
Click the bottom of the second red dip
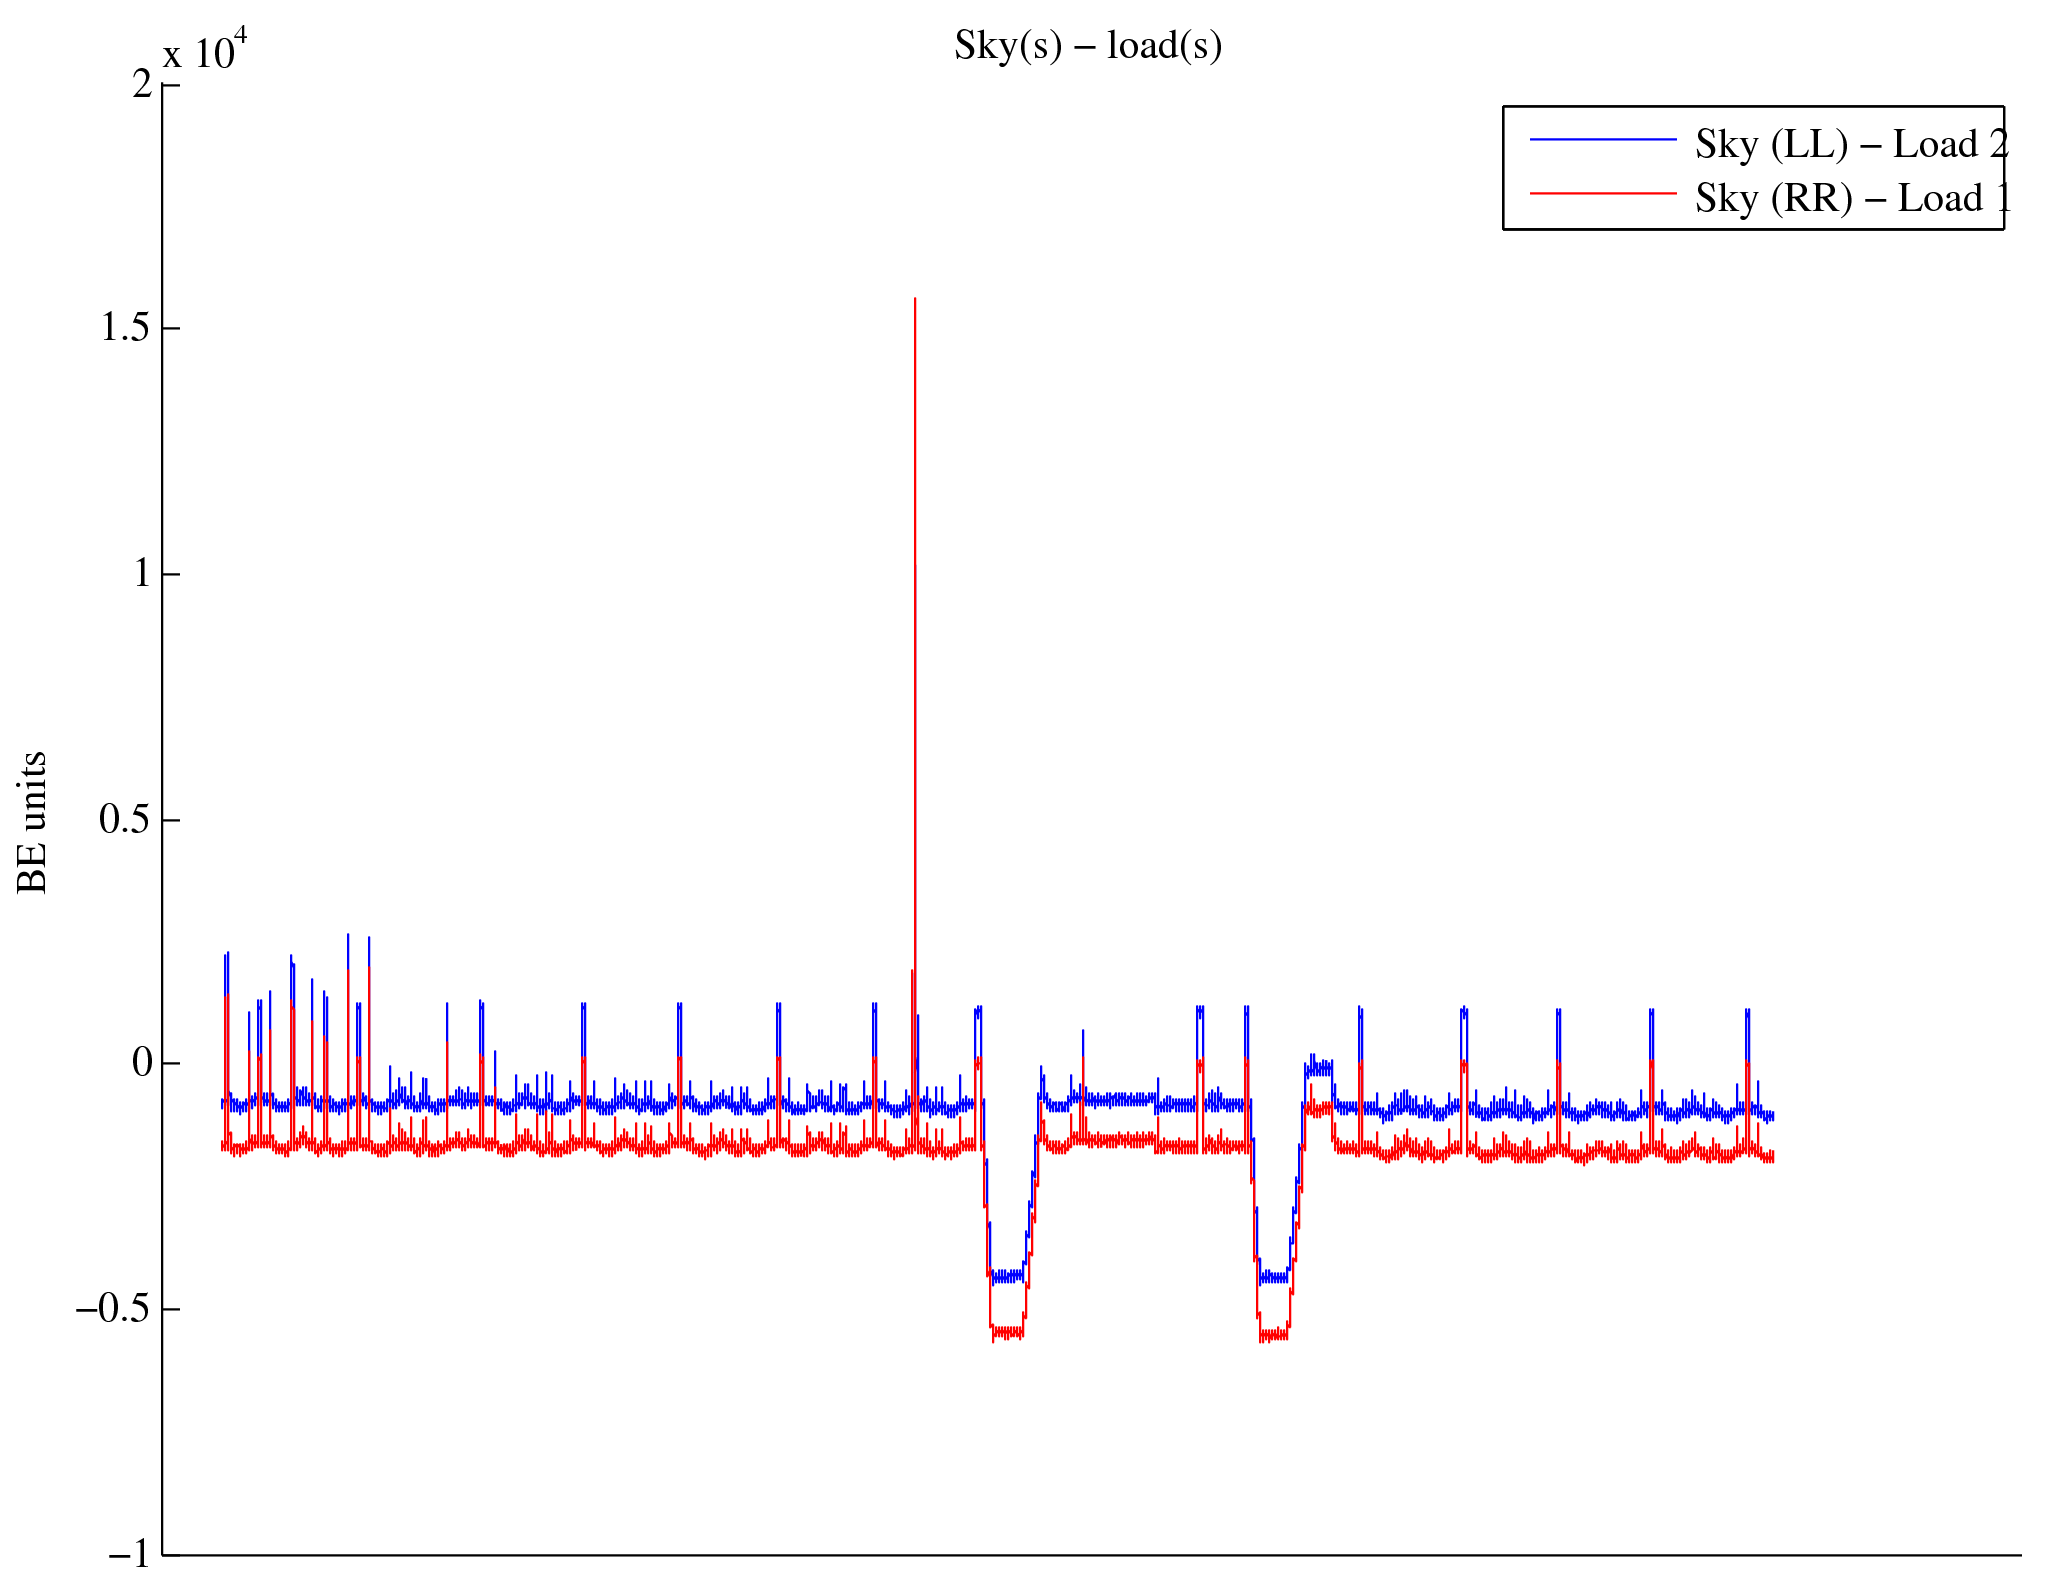(x=1274, y=1334)
